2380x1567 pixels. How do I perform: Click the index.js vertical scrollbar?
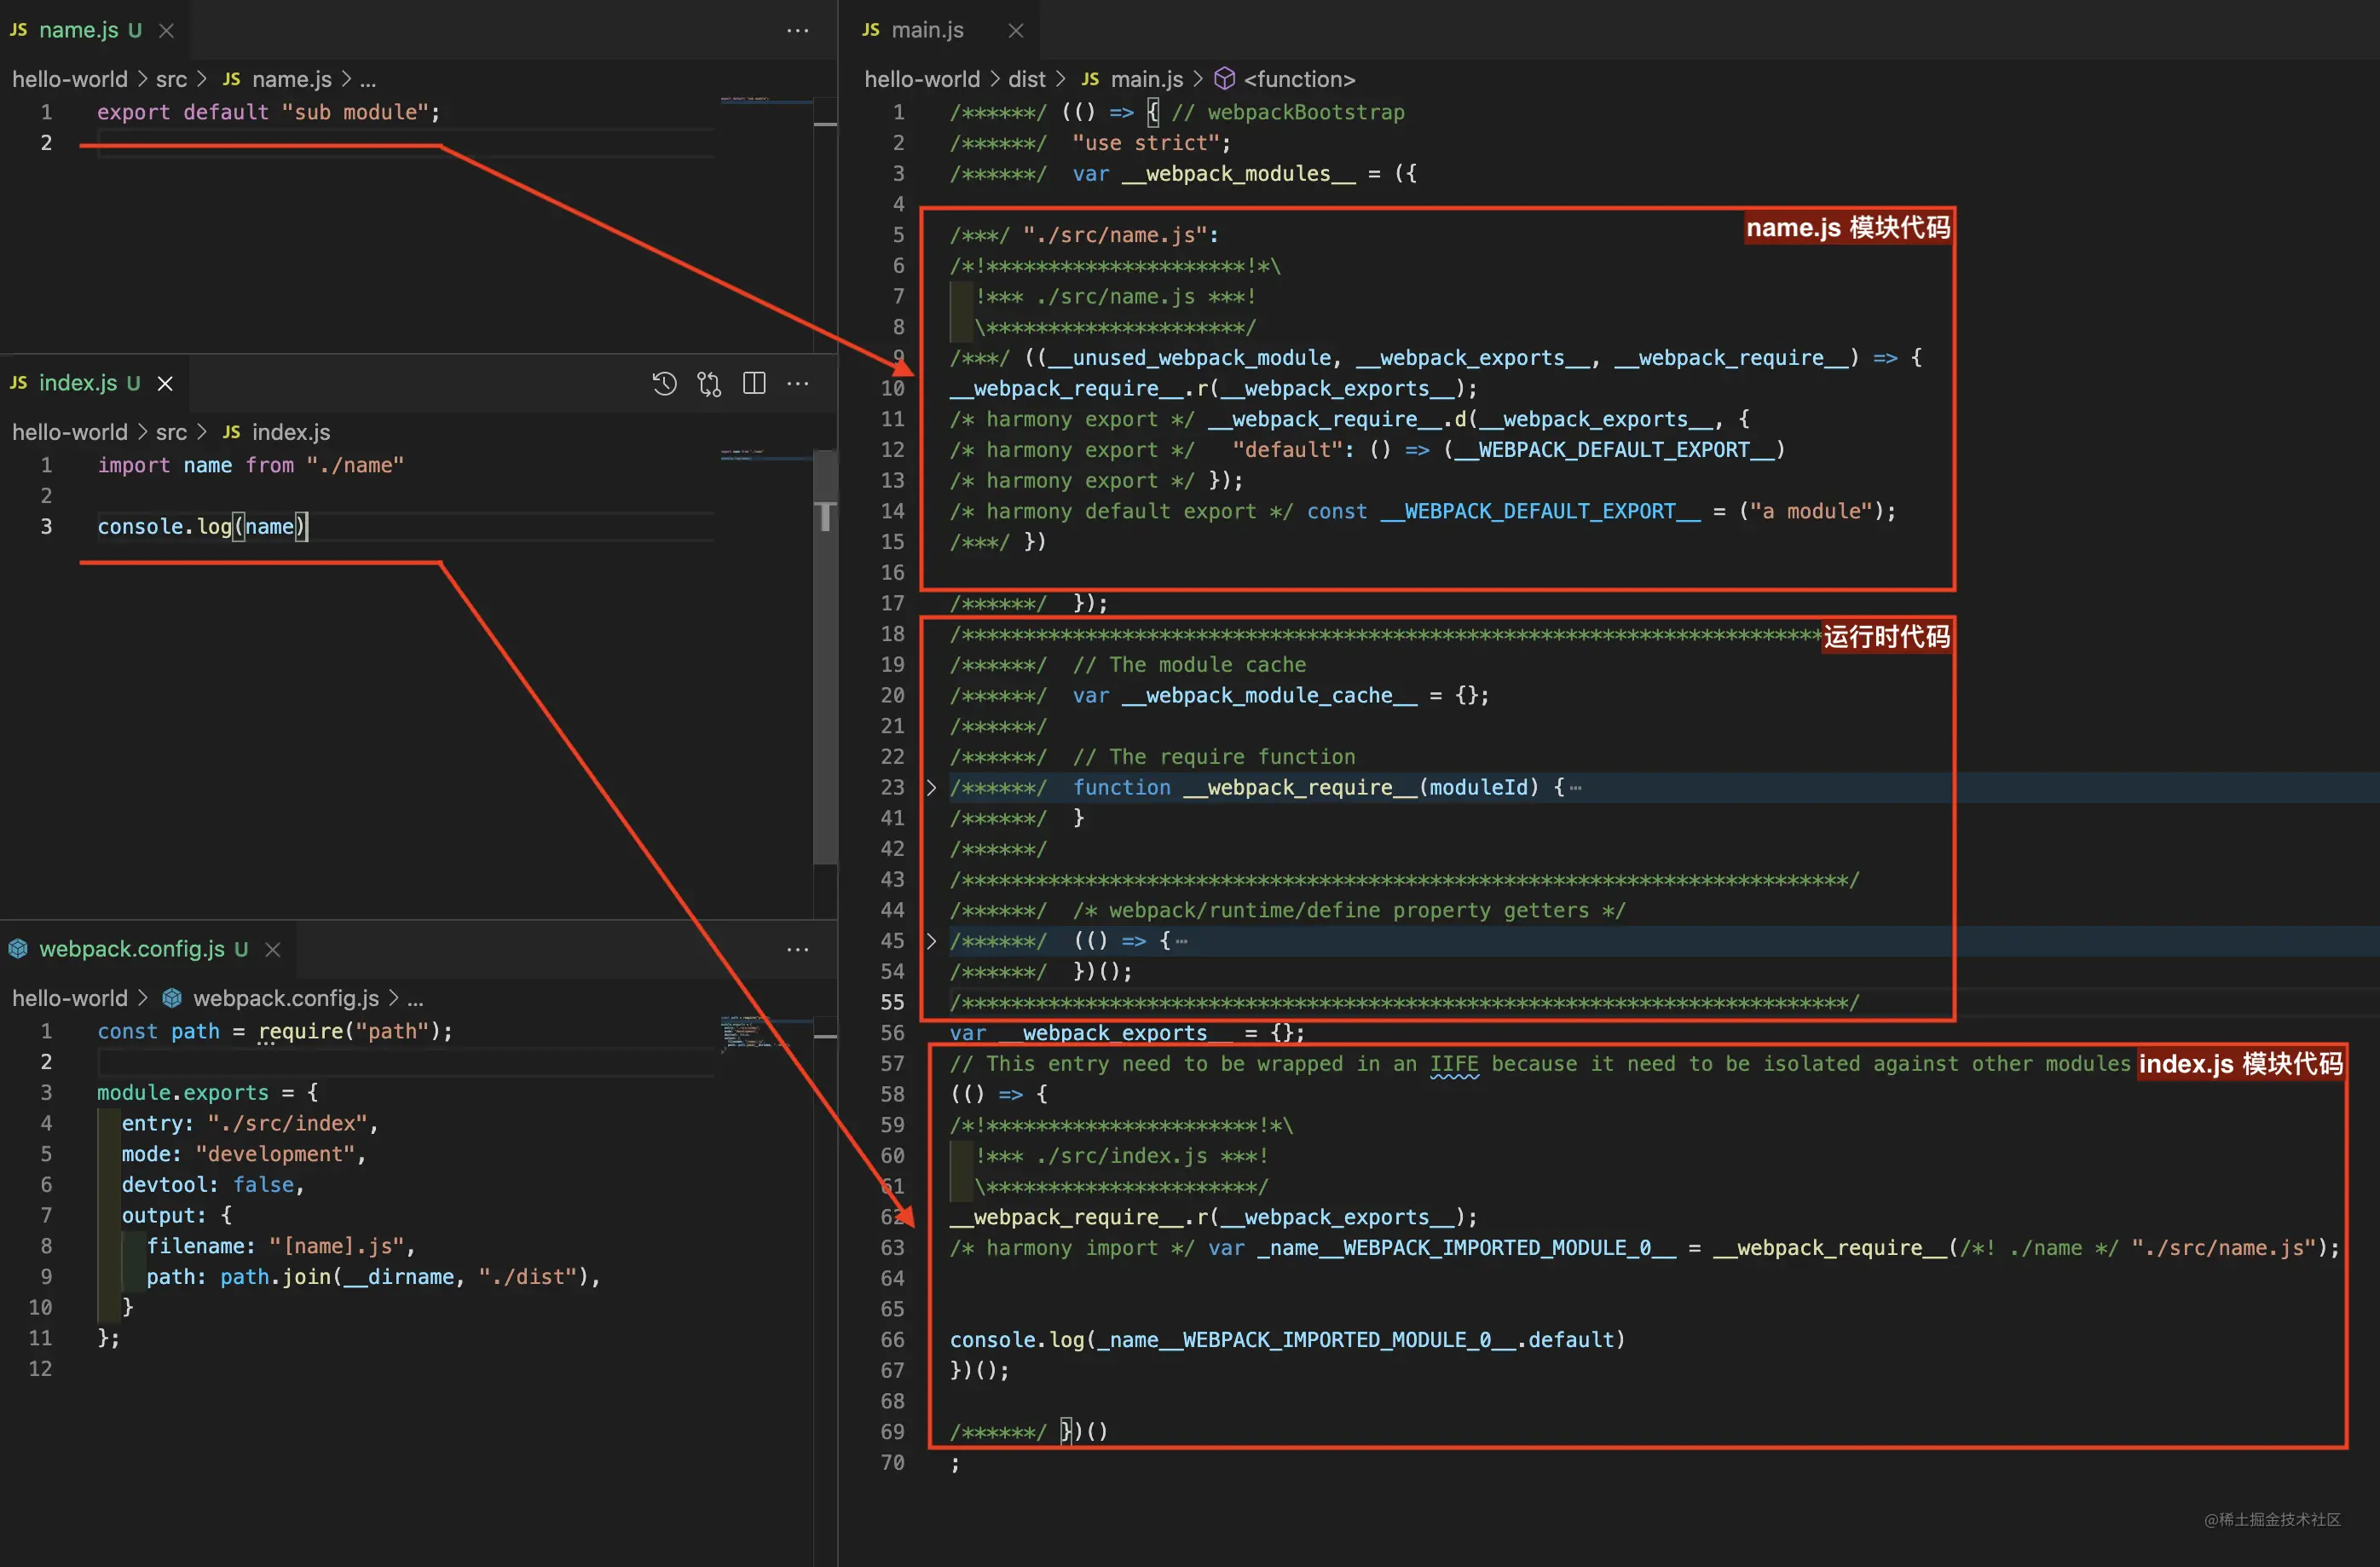click(825, 656)
